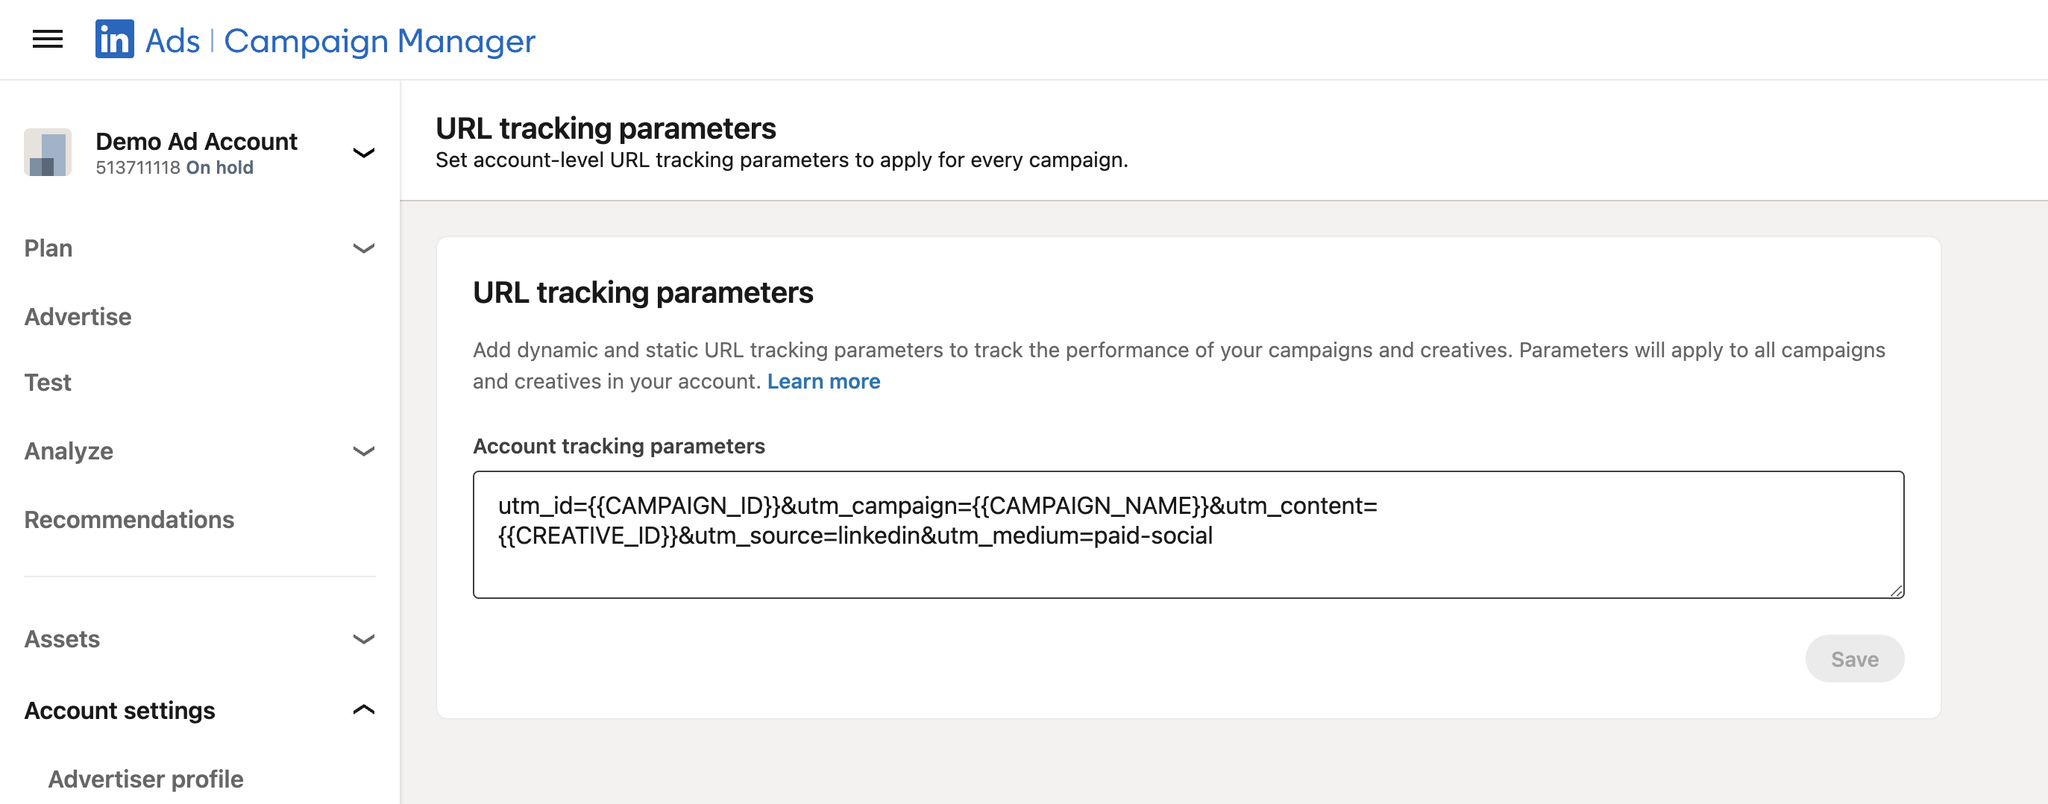The image size is (2048, 804).
Task: Select the Account settings sidebar label
Action: [120, 711]
